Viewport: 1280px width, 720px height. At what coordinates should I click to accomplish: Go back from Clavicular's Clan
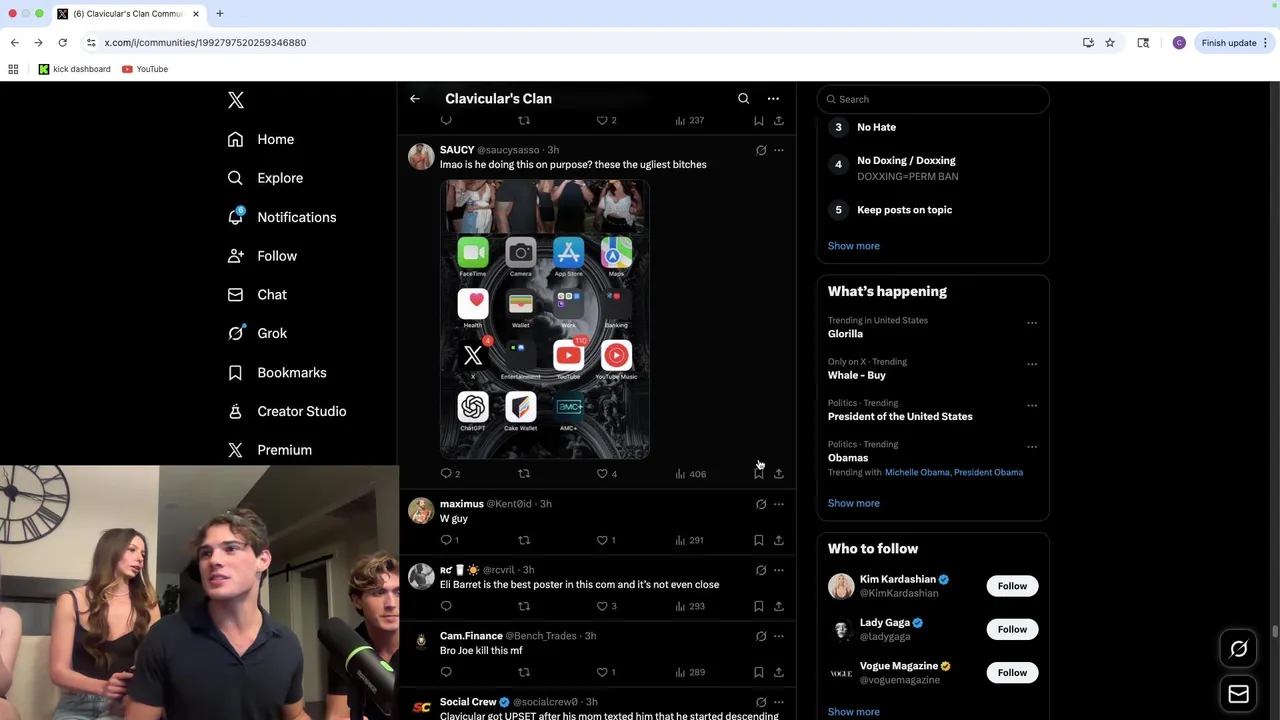415,99
